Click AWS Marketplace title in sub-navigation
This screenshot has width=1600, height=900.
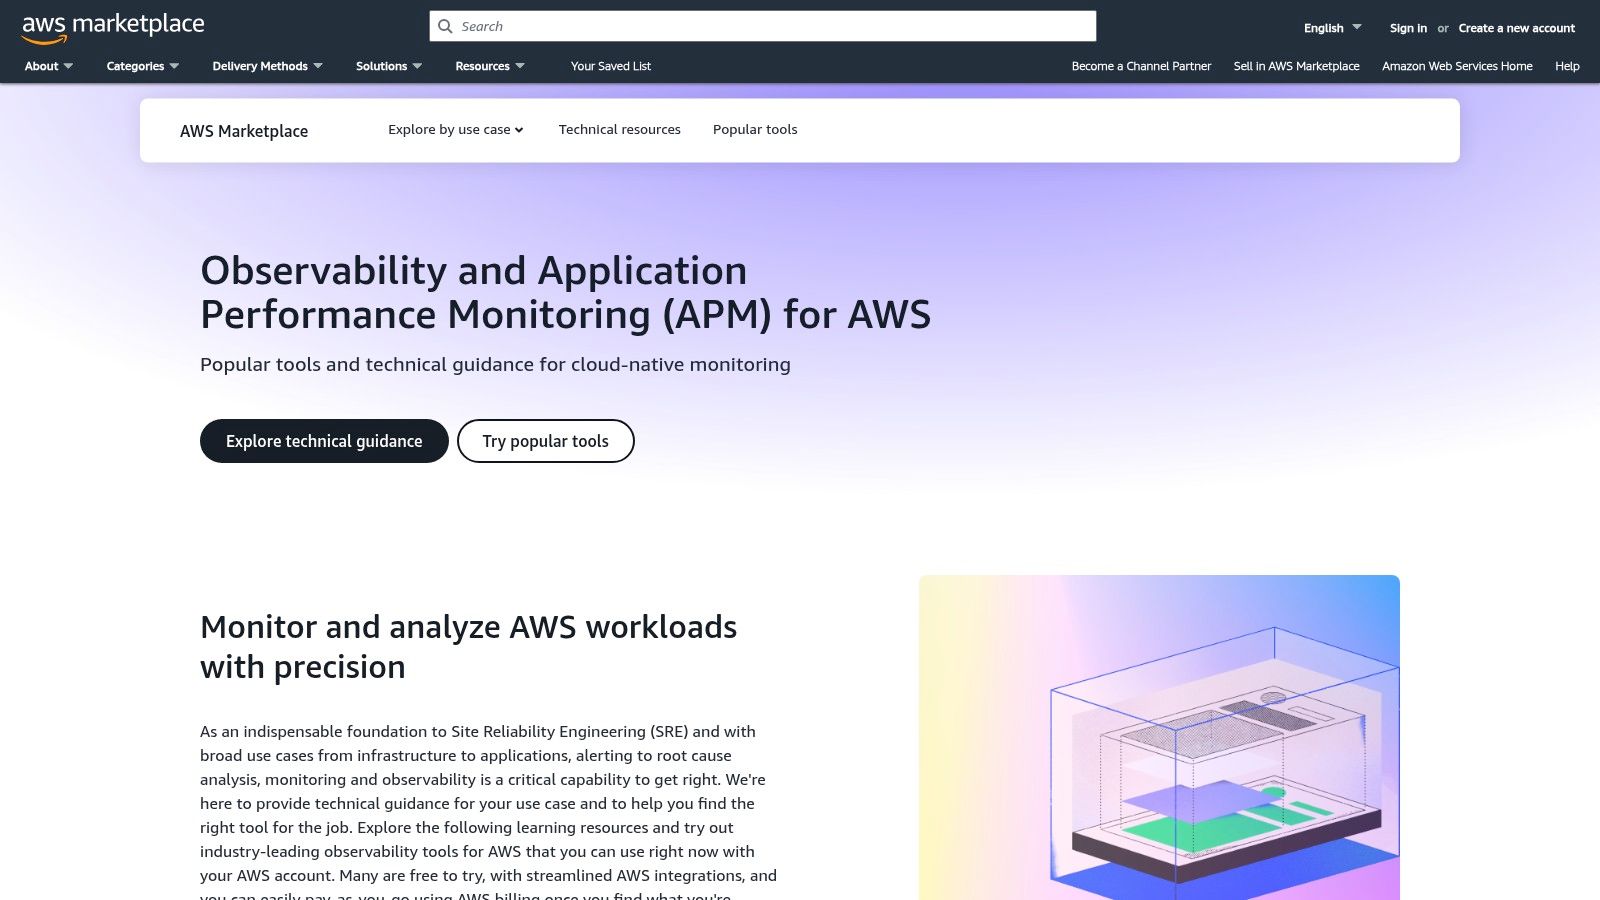click(x=244, y=131)
